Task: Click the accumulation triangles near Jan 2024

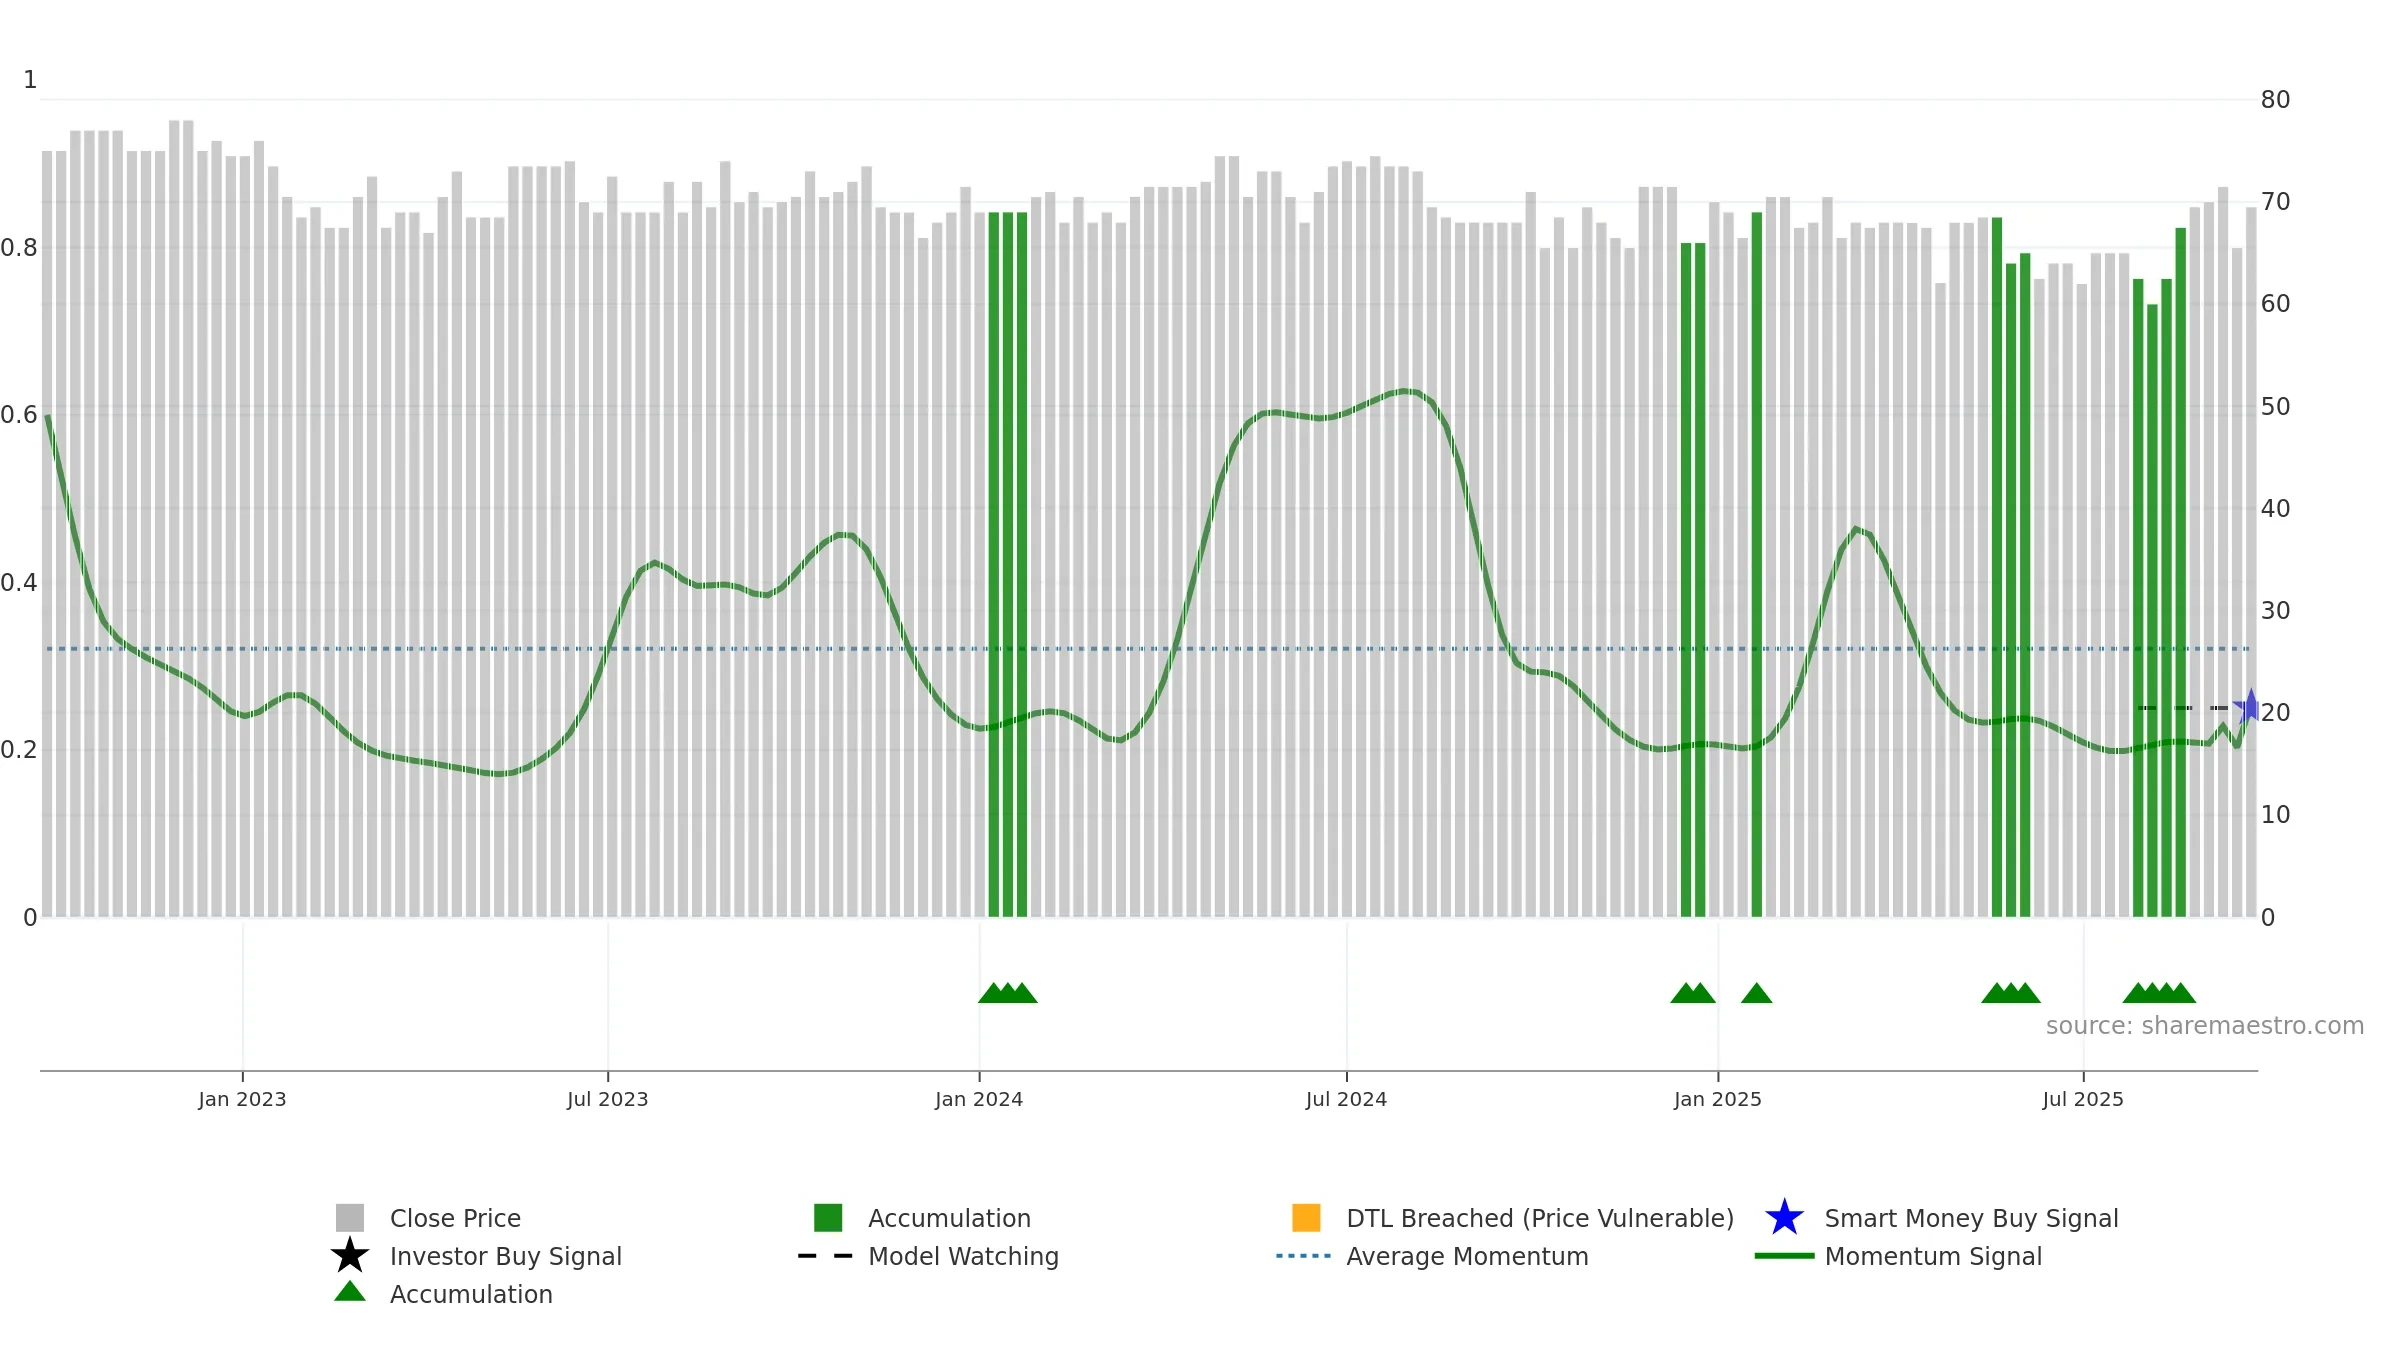Action: pyautogui.click(x=1007, y=993)
